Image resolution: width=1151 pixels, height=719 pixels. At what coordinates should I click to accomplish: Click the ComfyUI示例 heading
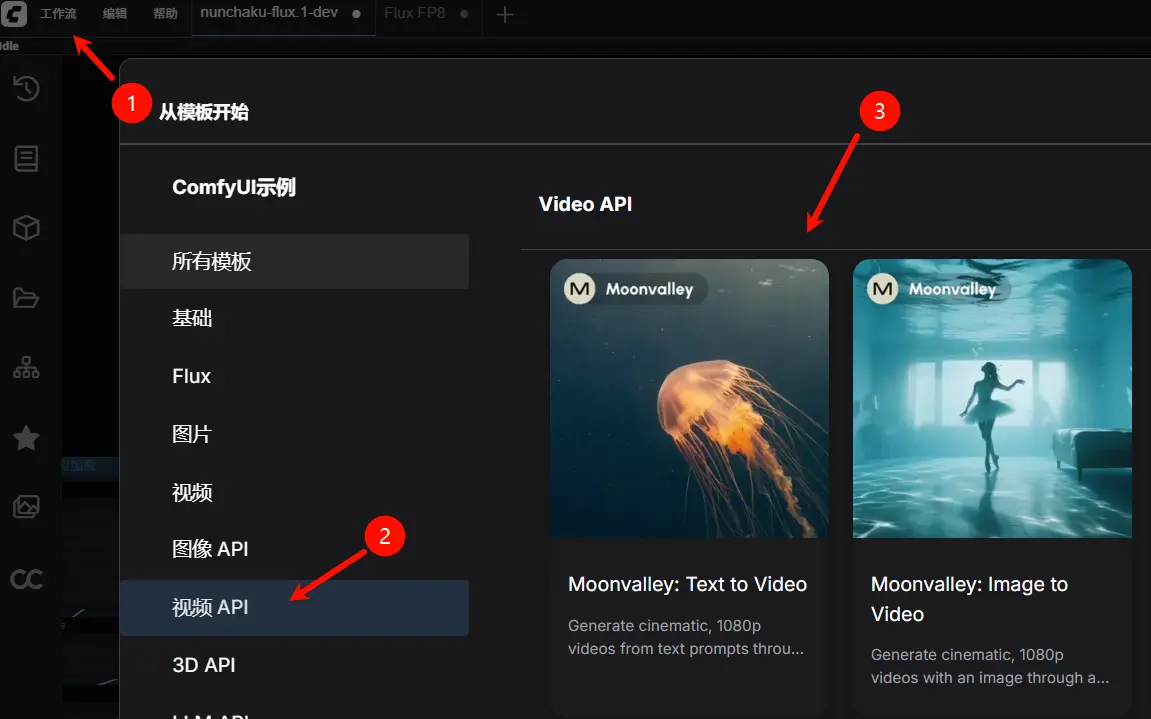(x=233, y=187)
